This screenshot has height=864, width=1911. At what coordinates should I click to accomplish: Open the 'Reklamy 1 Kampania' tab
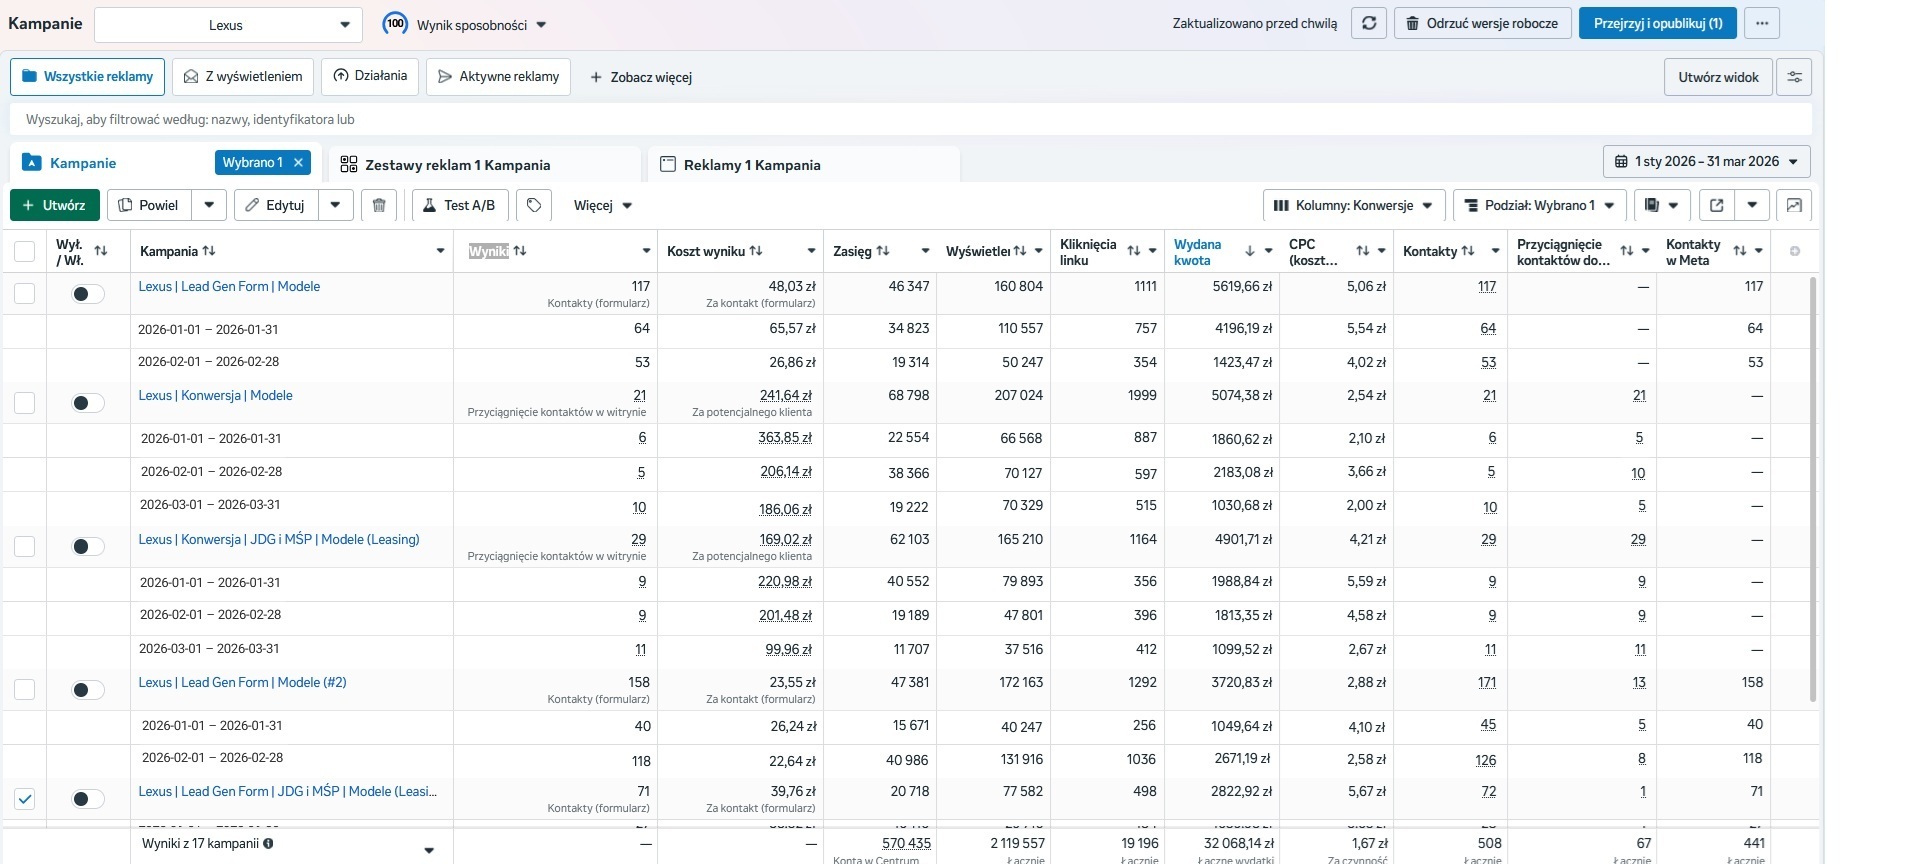click(x=804, y=164)
